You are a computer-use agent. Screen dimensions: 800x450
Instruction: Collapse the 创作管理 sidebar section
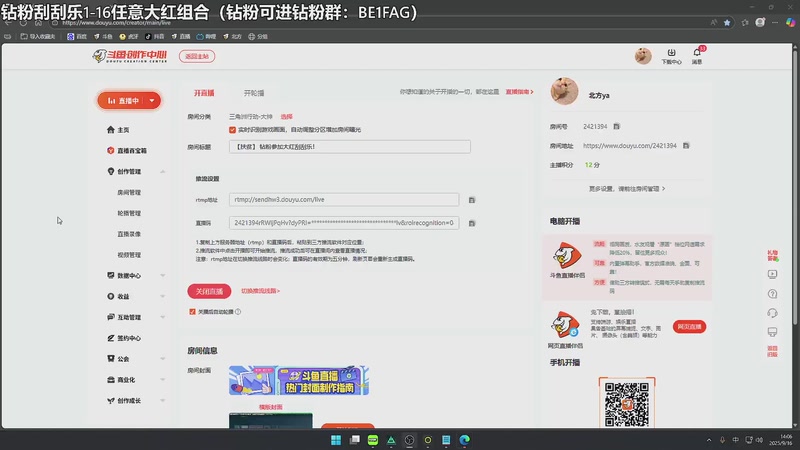pyautogui.click(x=162, y=171)
